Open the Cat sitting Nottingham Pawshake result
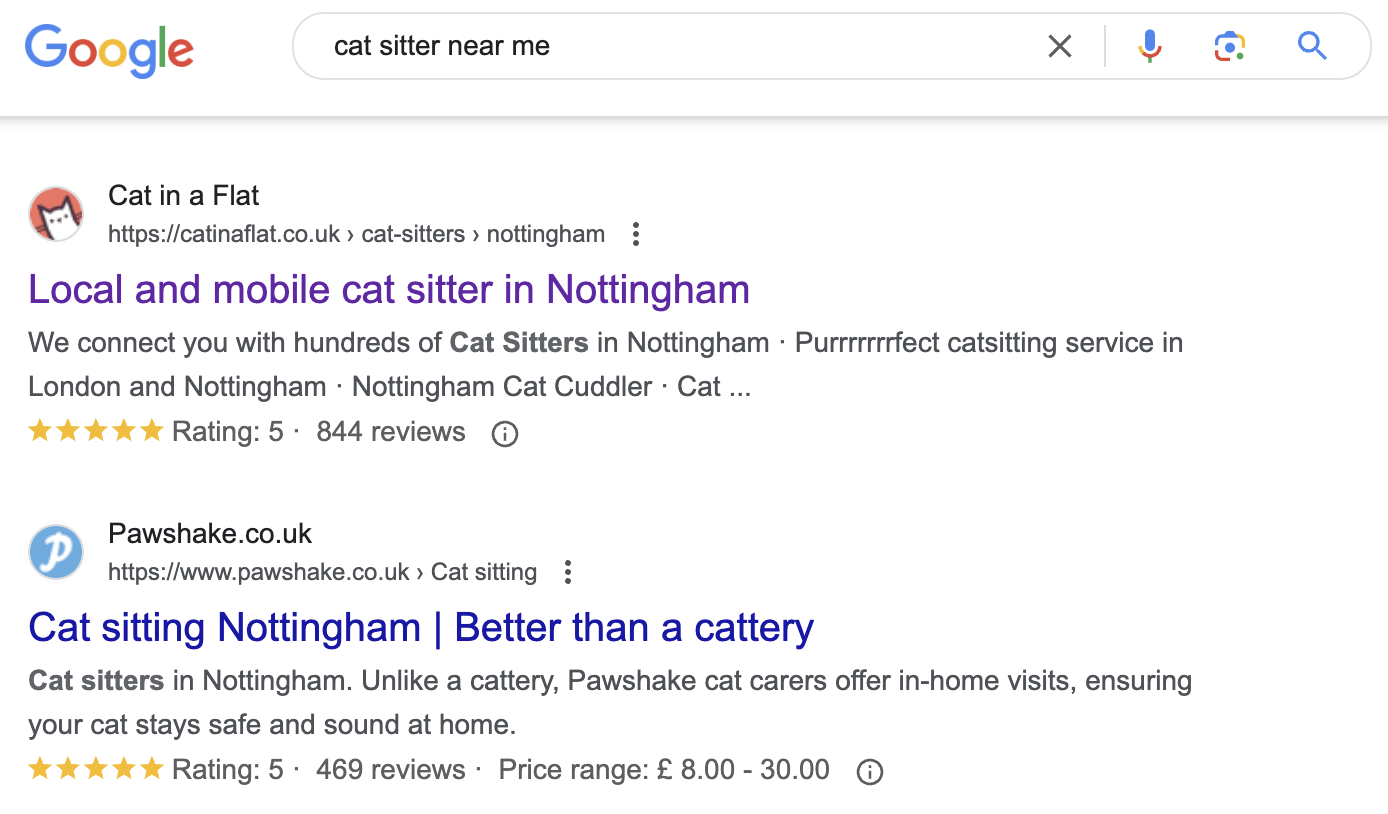 pos(420,627)
